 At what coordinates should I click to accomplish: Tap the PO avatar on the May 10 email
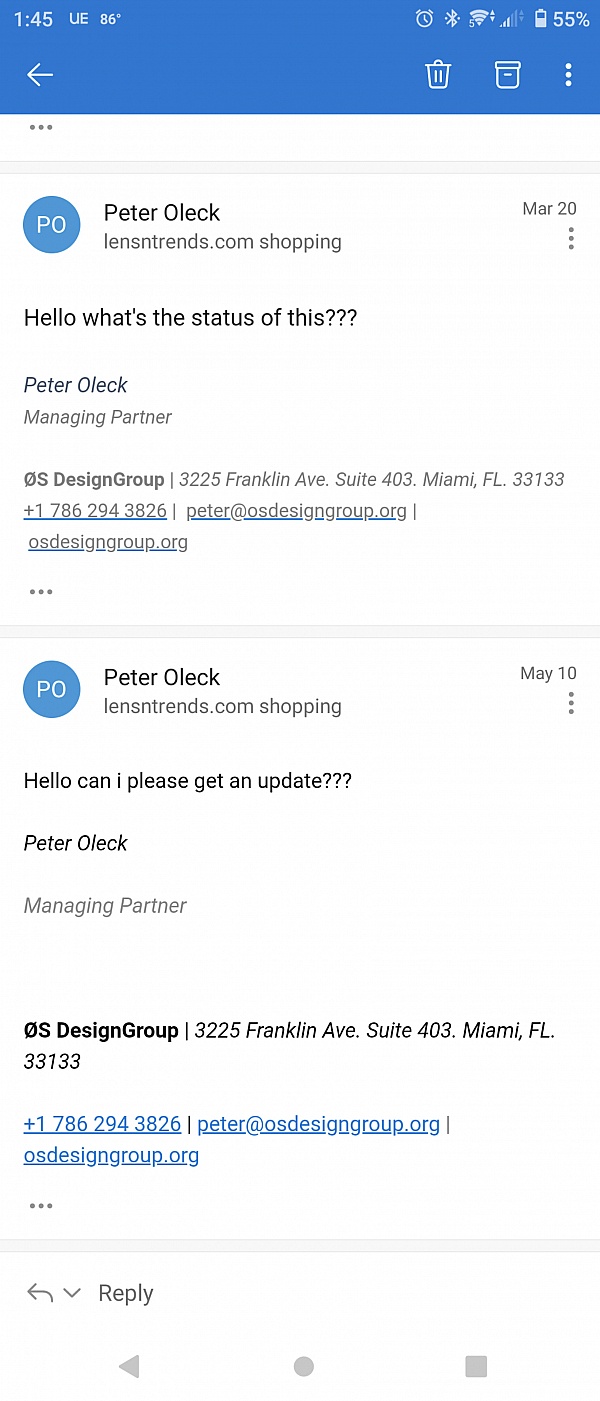point(52,690)
